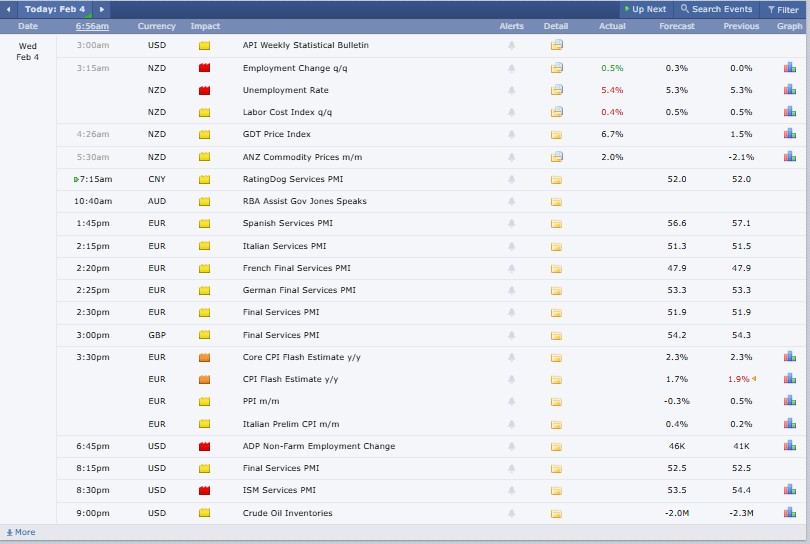Show graph for Crude Oil Inventories
810x544 pixels.
click(789, 513)
